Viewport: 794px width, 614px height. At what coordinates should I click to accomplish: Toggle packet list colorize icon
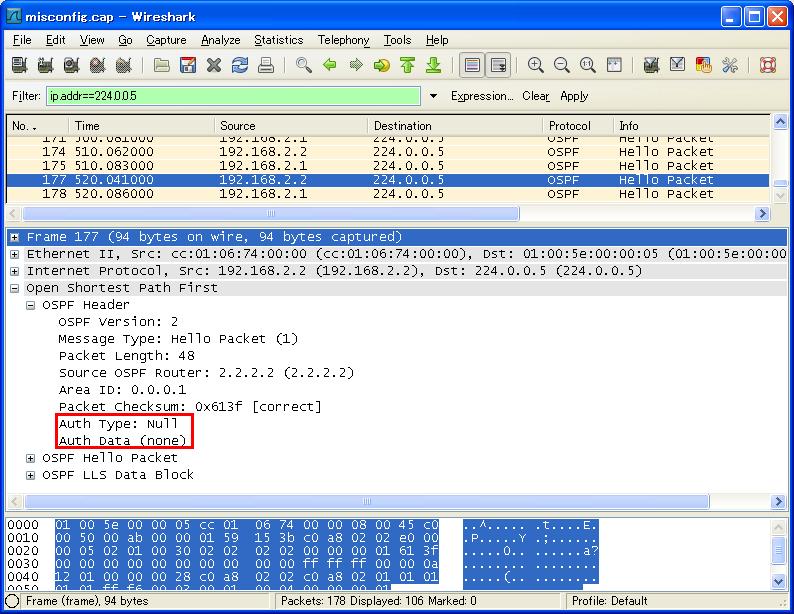click(x=472, y=65)
